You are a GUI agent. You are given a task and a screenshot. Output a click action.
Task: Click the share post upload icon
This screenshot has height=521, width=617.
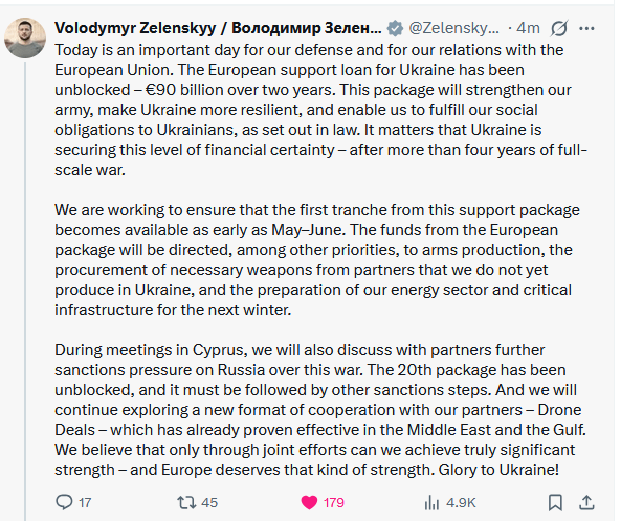(x=587, y=501)
